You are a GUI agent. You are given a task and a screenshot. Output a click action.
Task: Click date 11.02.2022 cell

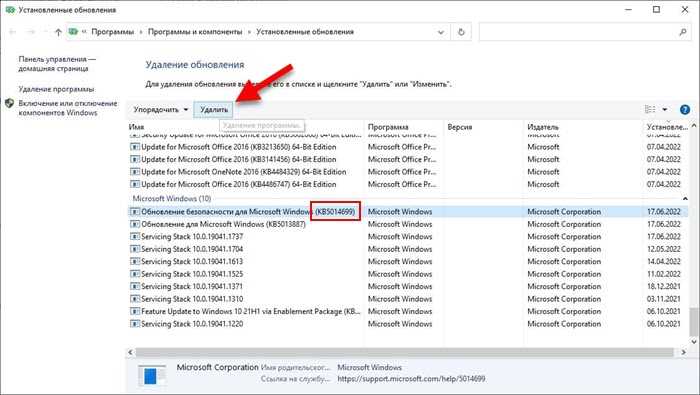[663, 274]
